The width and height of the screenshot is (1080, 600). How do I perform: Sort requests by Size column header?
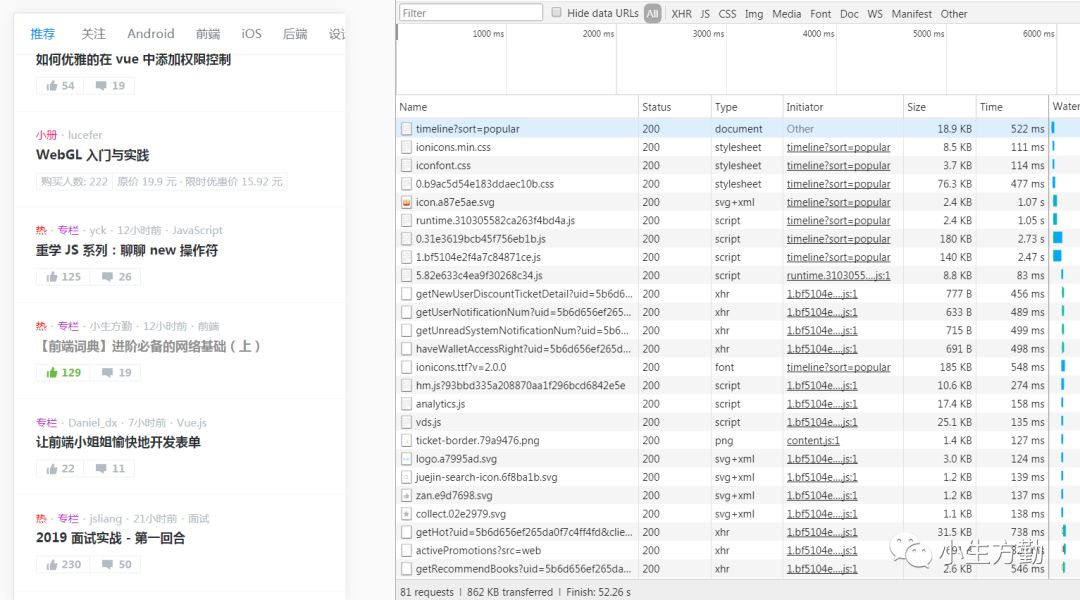917,107
